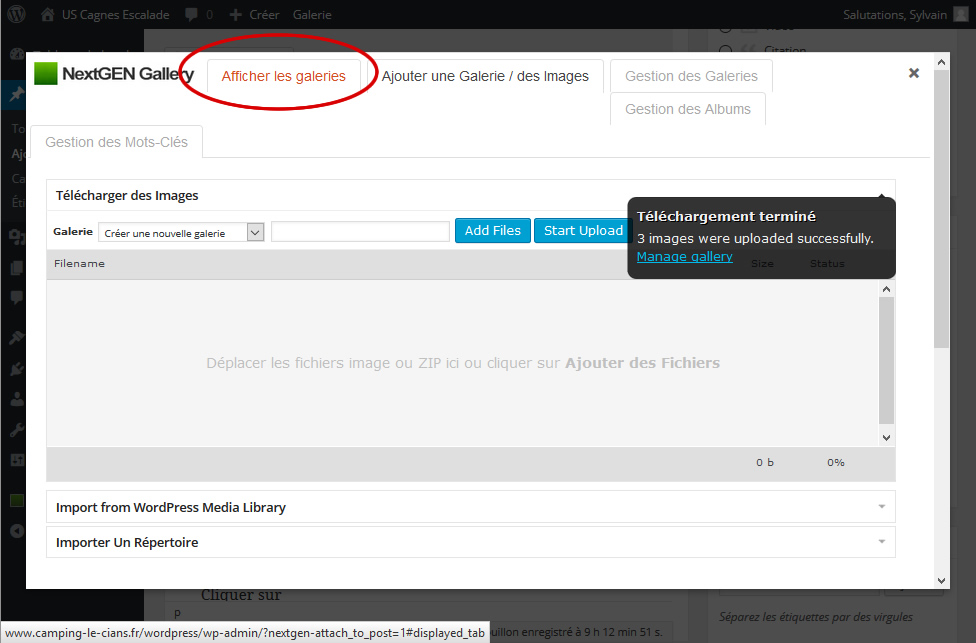
Task: Click the arrow on the Media Library import row
Action: point(881,507)
